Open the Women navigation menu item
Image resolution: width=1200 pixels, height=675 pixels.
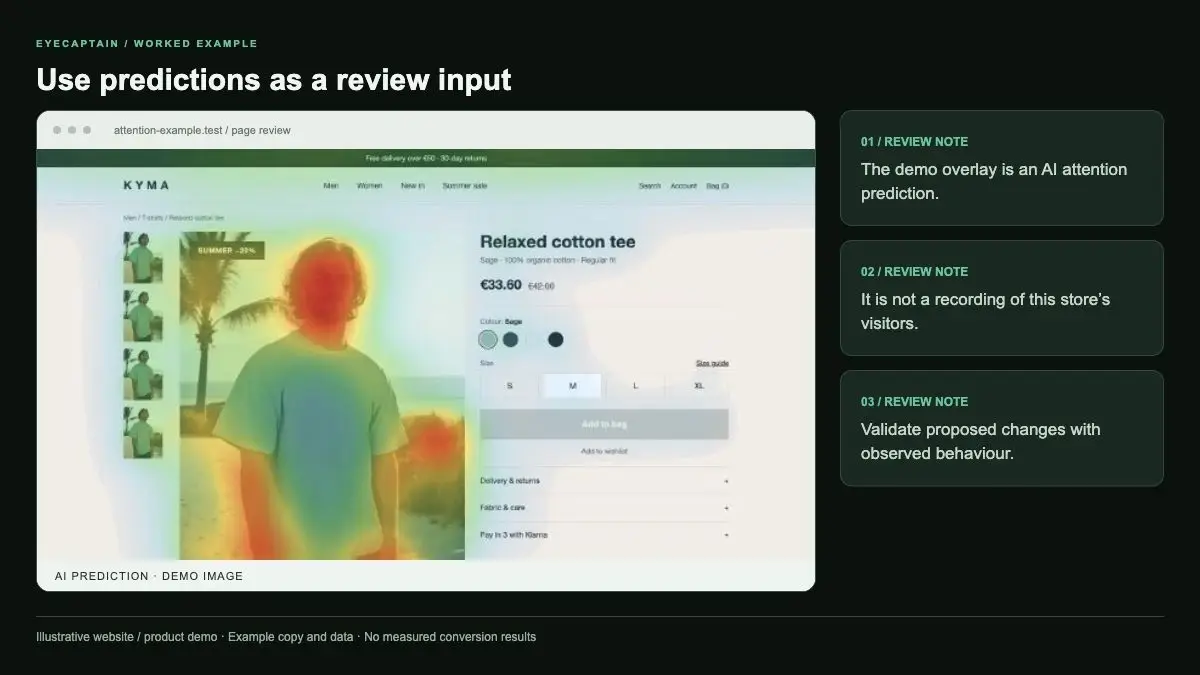(x=369, y=186)
